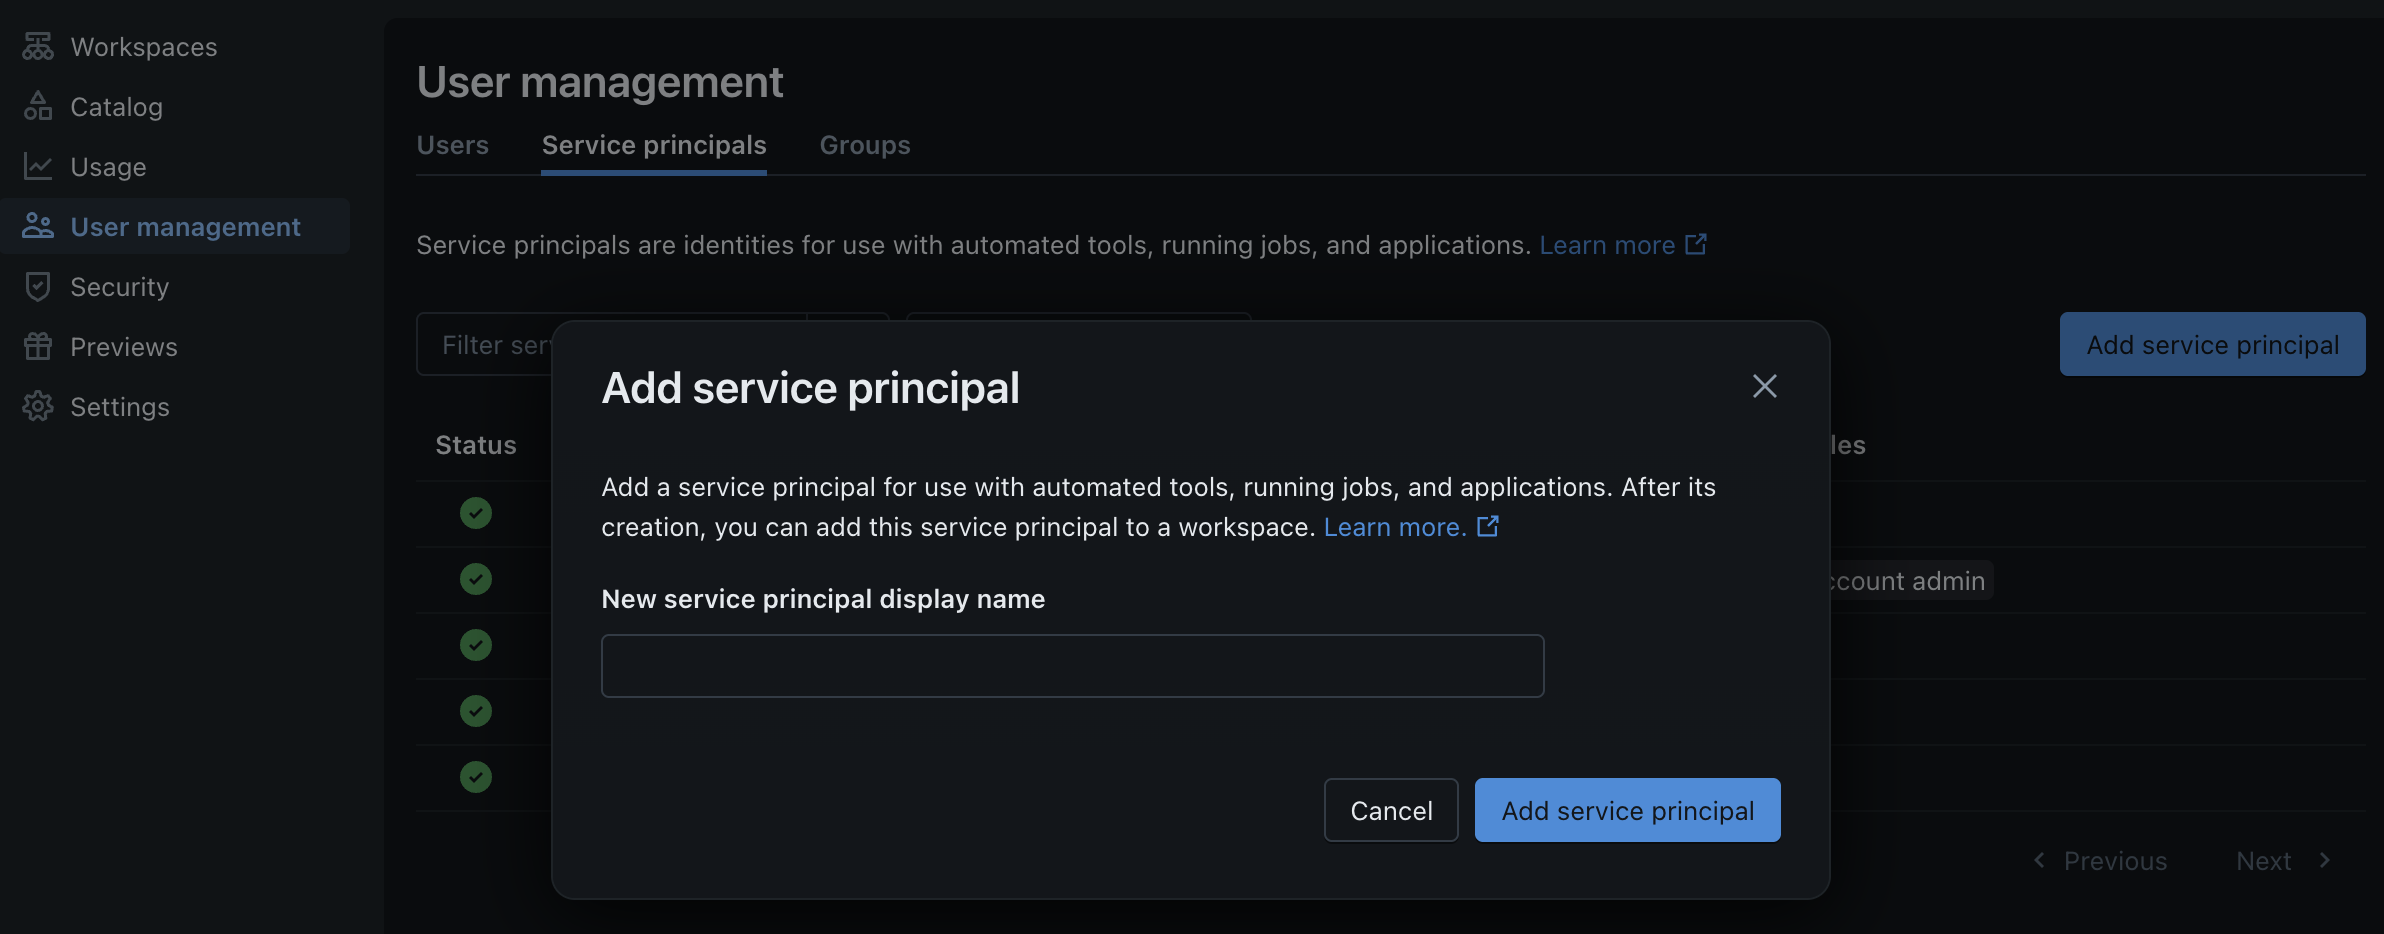Screen dimensions: 2384x934
Task: Open the Workspaces section in sidebar
Action: (143, 46)
